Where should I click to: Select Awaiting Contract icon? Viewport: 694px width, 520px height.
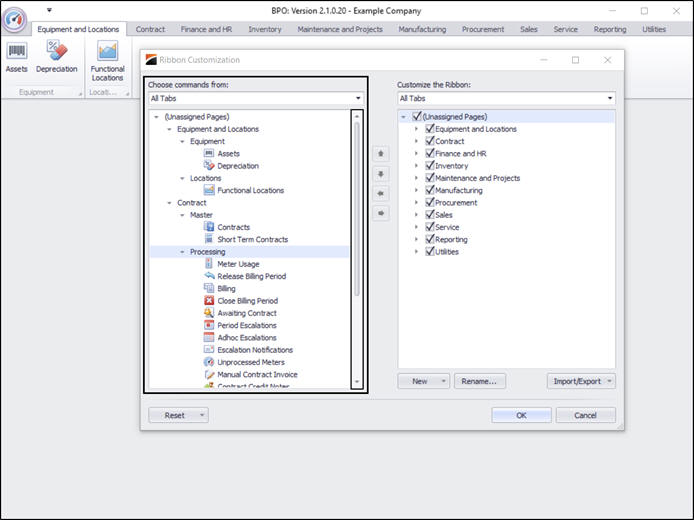coord(209,312)
